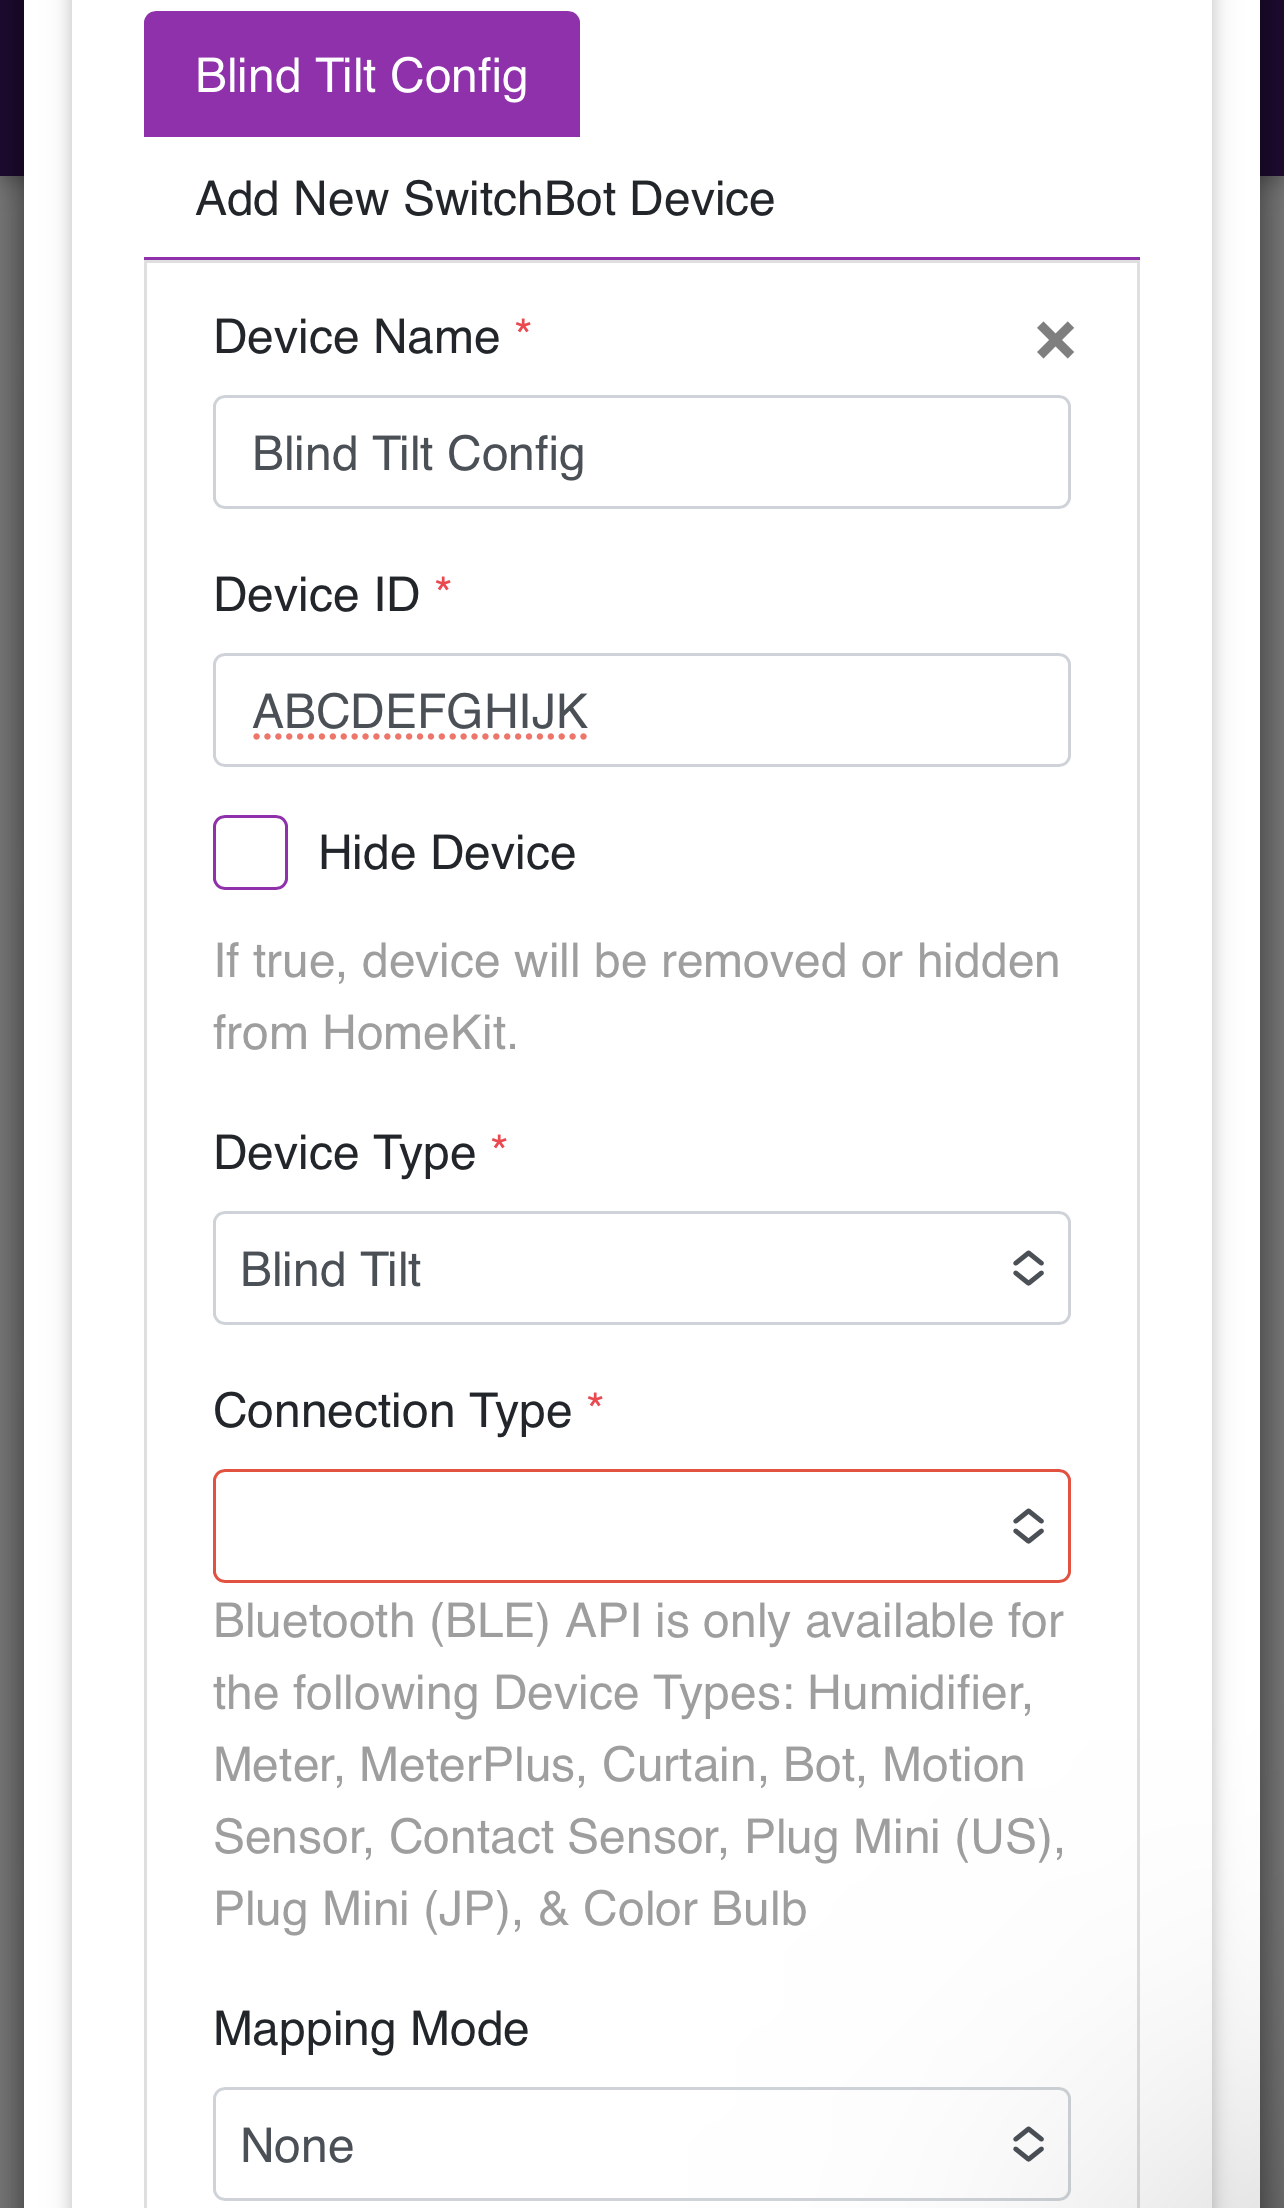Open the Device Type dropdown showing Blind Tilt
The height and width of the screenshot is (2208, 1284).
[x=641, y=1268]
